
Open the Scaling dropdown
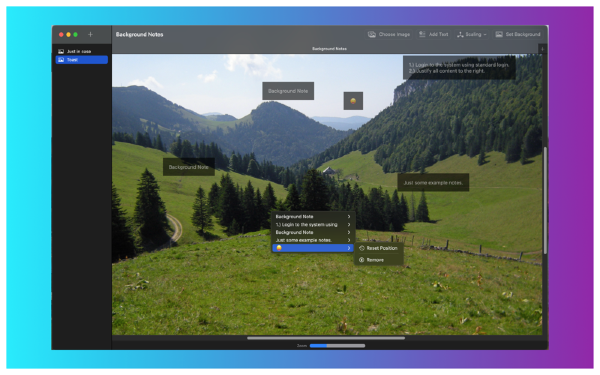(472, 34)
